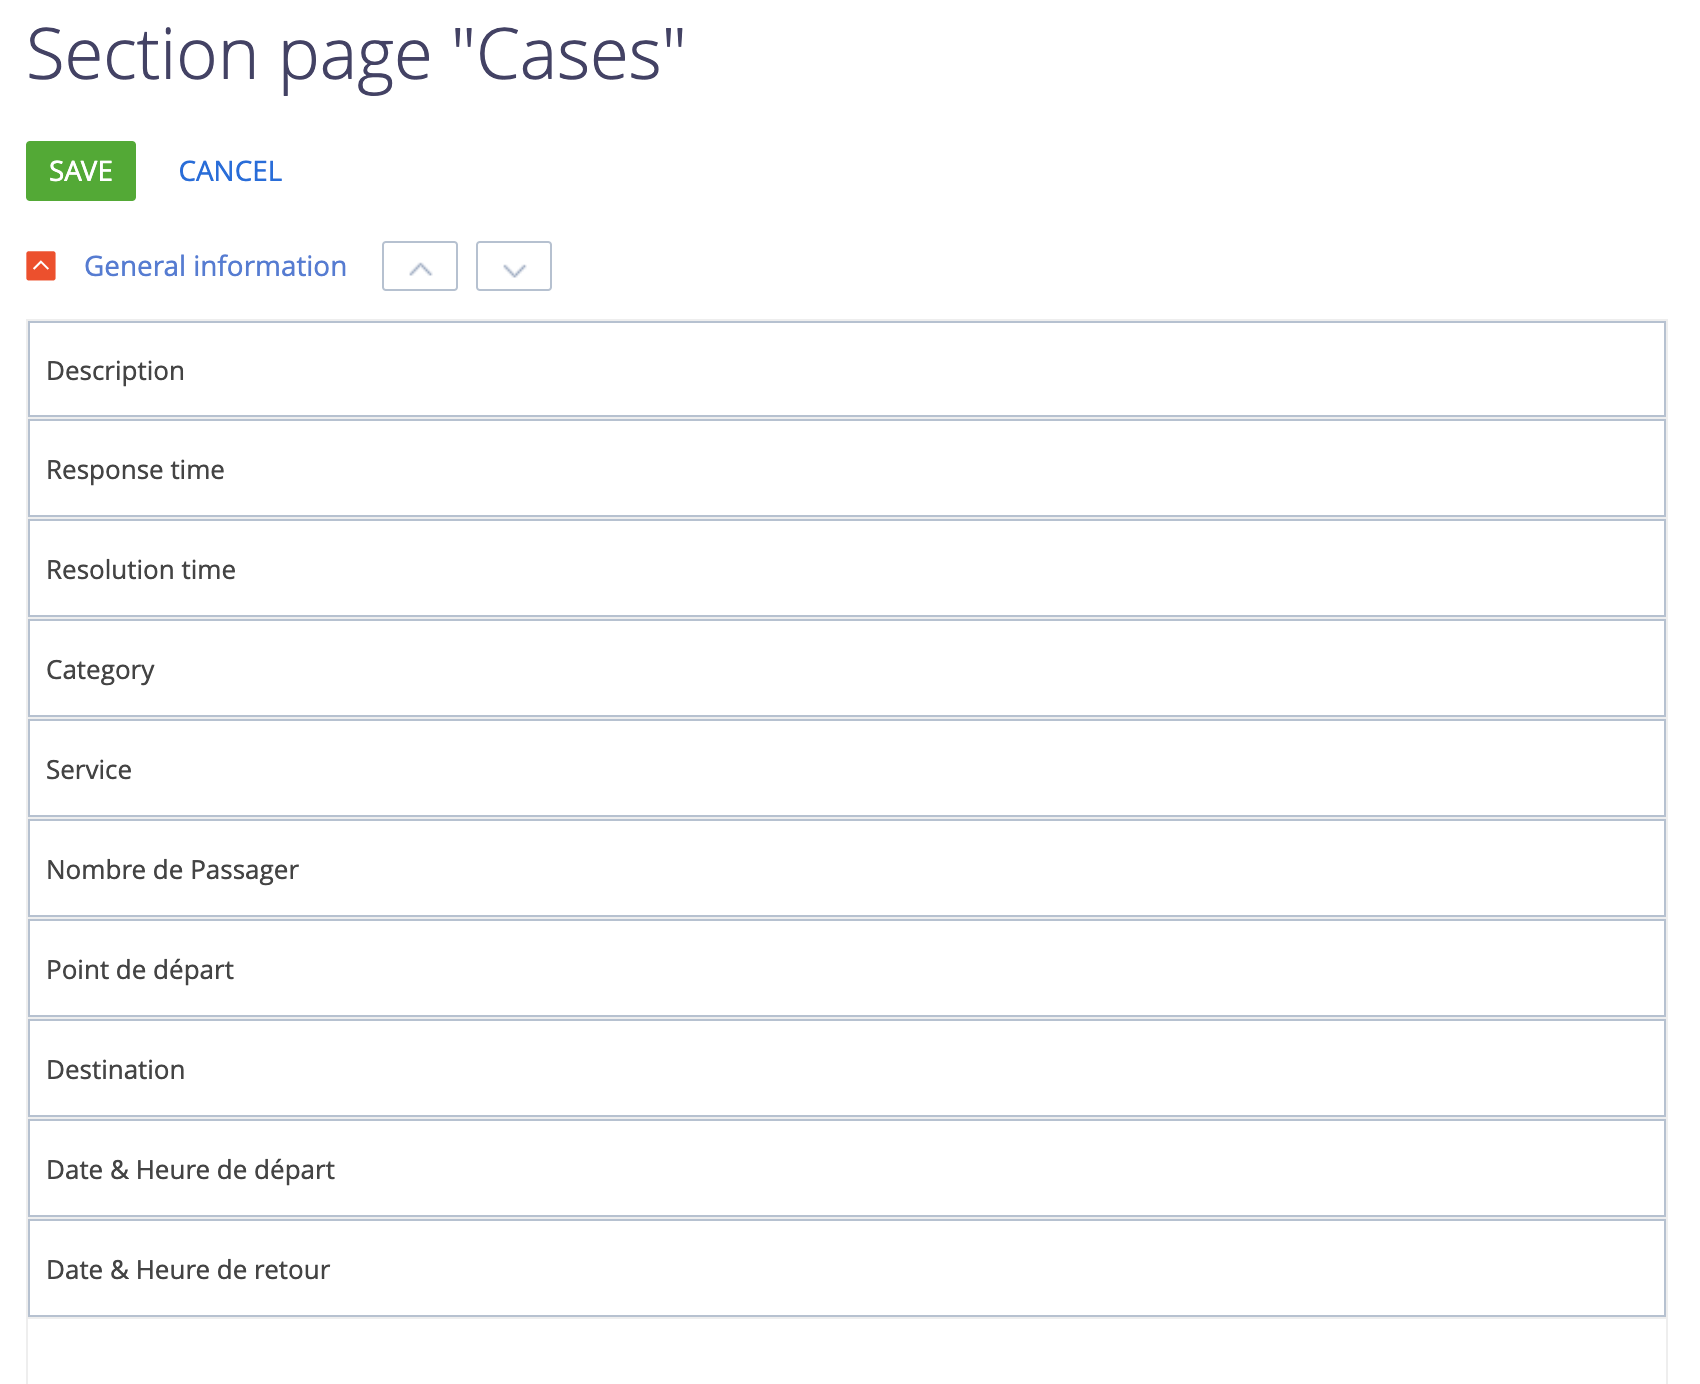
Task: Collapse the General information section
Action: (41, 266)
